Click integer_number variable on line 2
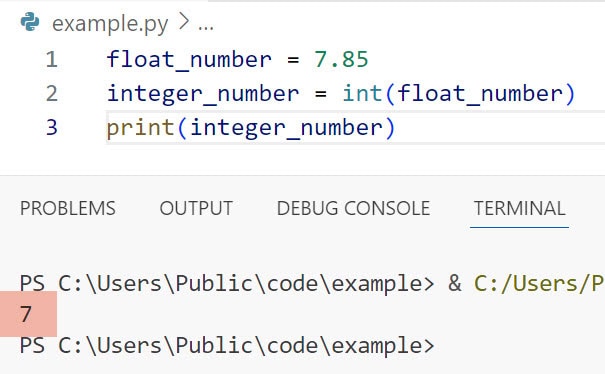Image resolution: width=605 pixels, height=374 pixels. click(x=203, y=95)
